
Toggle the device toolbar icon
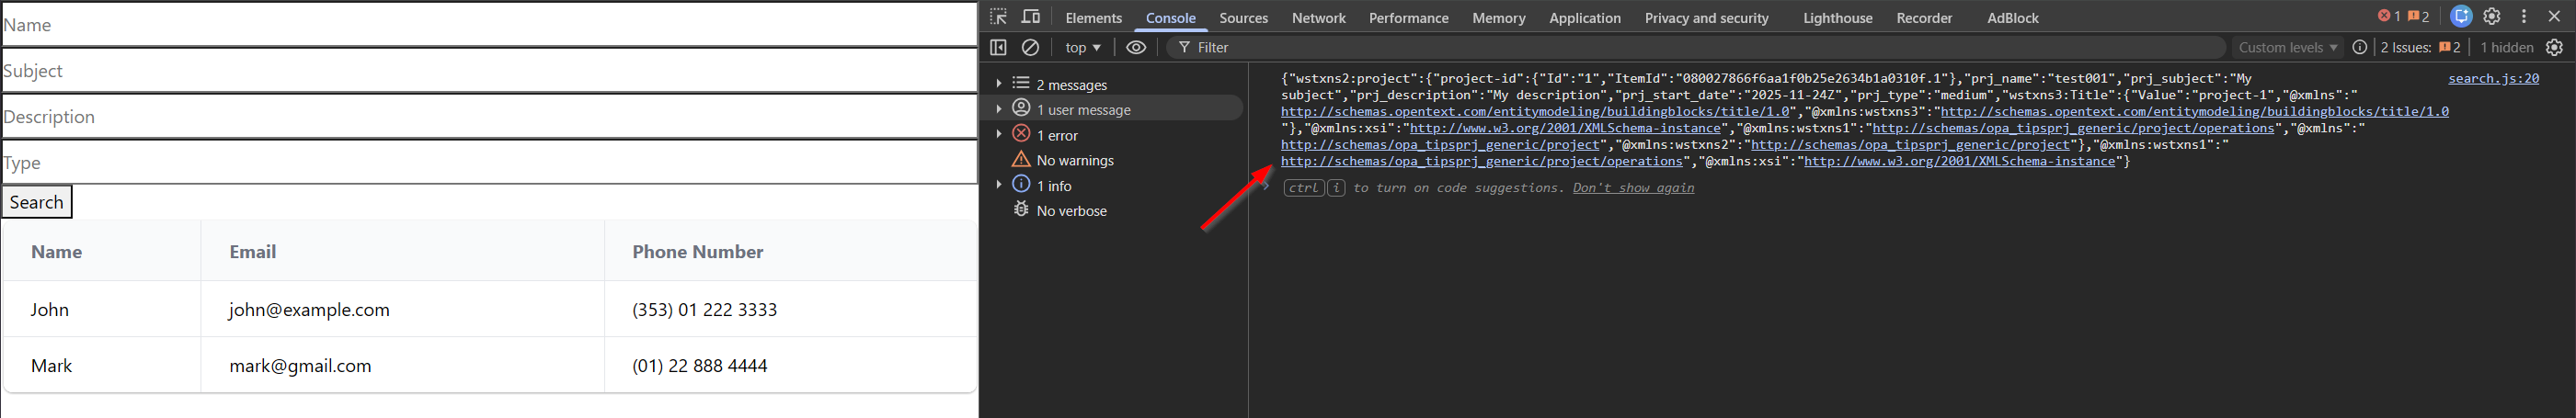(1031, 17)
